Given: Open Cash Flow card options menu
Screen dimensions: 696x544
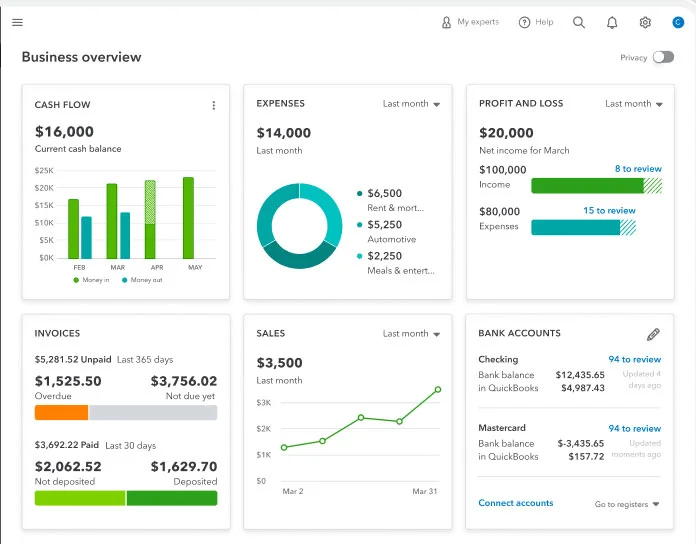Looking at the screenshot, I should (213, 105).
